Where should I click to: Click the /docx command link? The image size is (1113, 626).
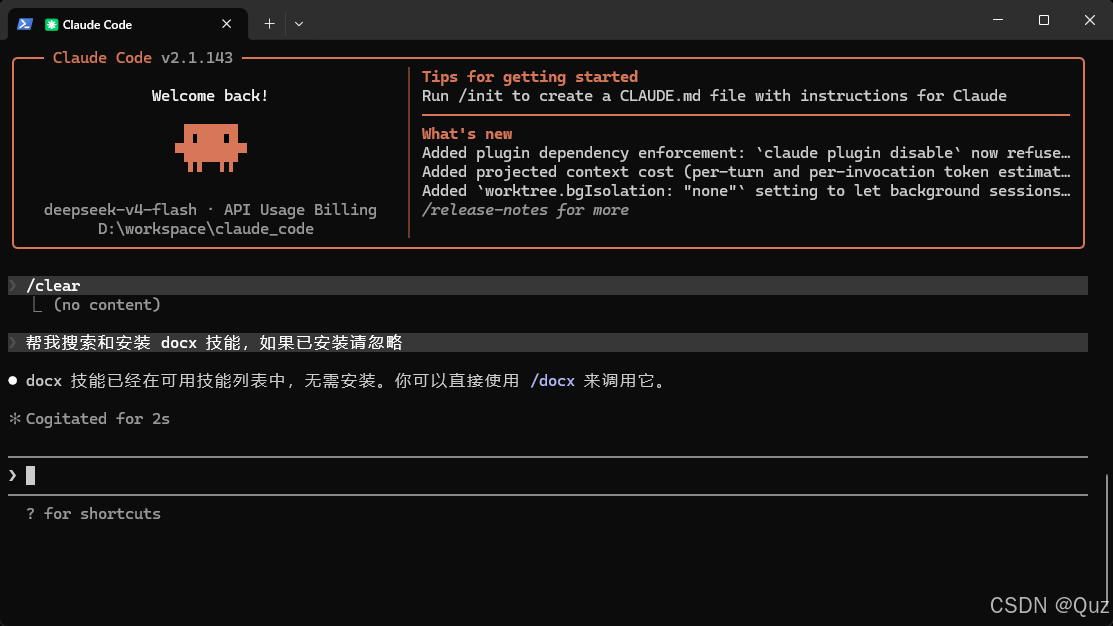[552, 381]
